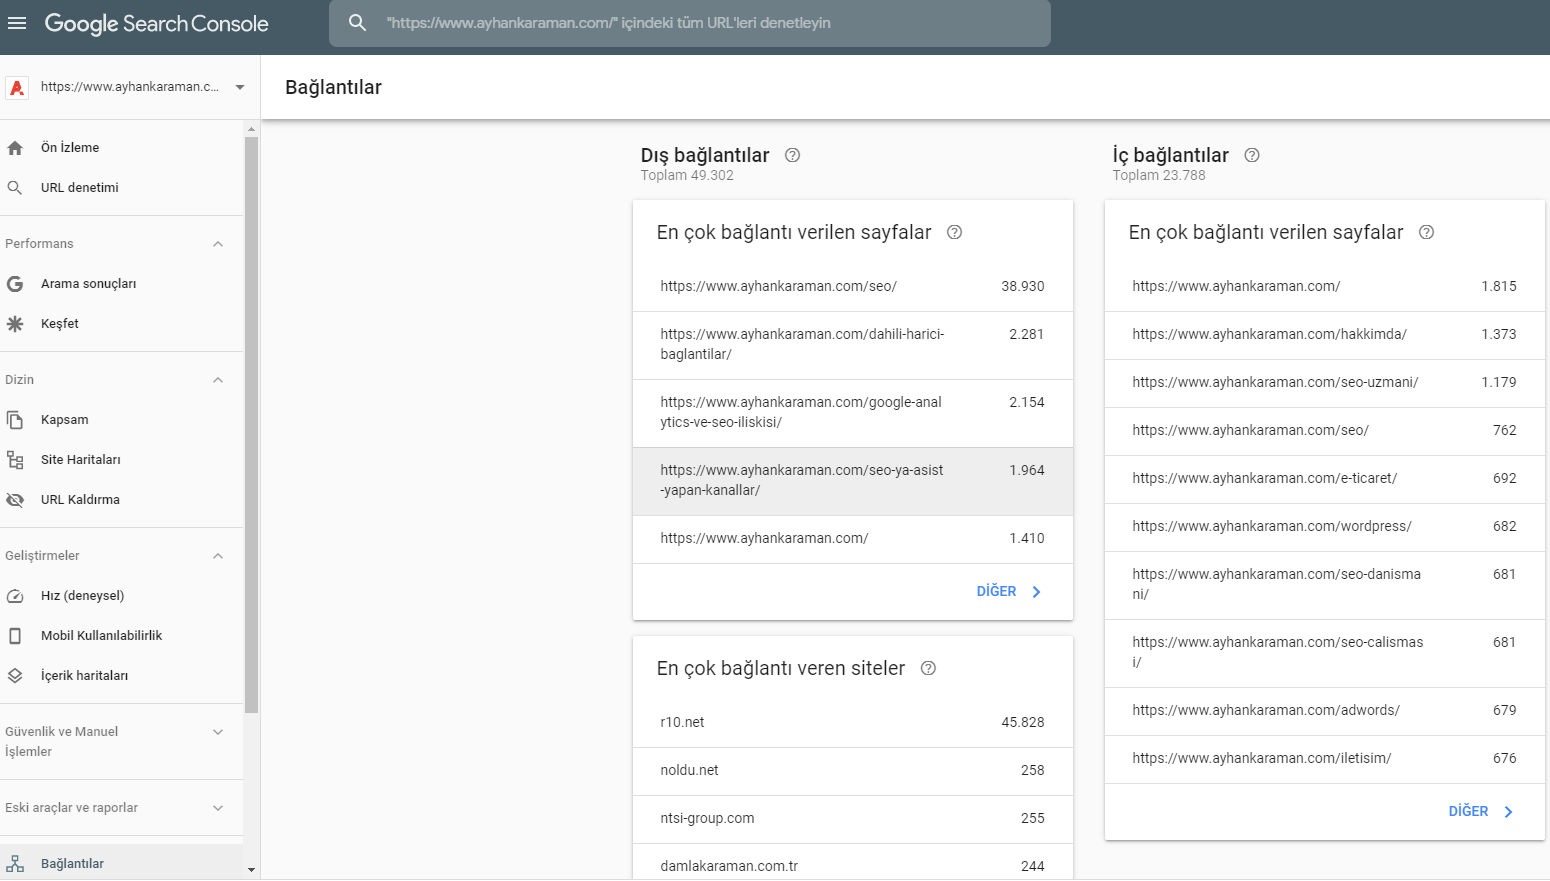
Task: Click help icon next to İç bağlantılar
Action: pos(1251,155)
